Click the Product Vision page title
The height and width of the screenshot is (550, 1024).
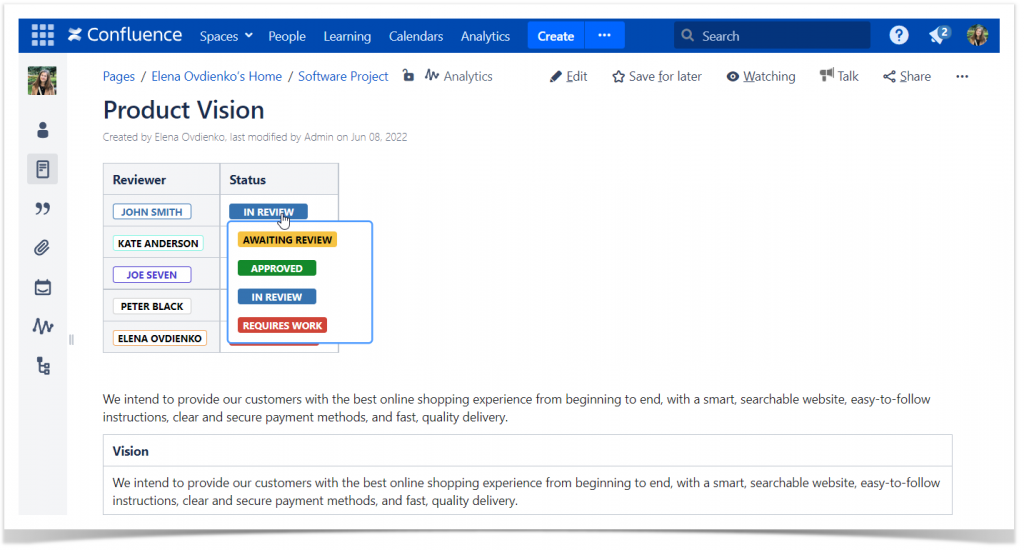184,110
